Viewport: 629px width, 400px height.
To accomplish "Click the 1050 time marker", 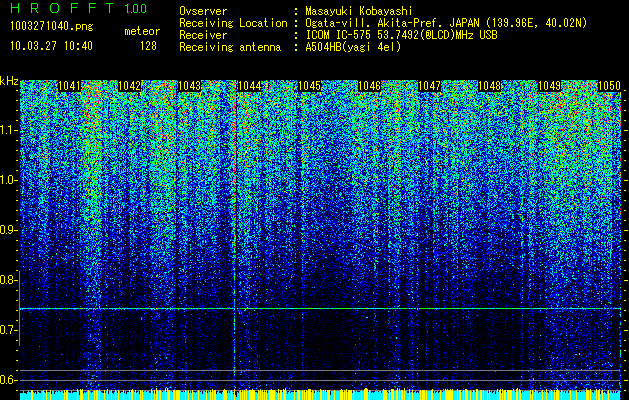I will (609, 86).
